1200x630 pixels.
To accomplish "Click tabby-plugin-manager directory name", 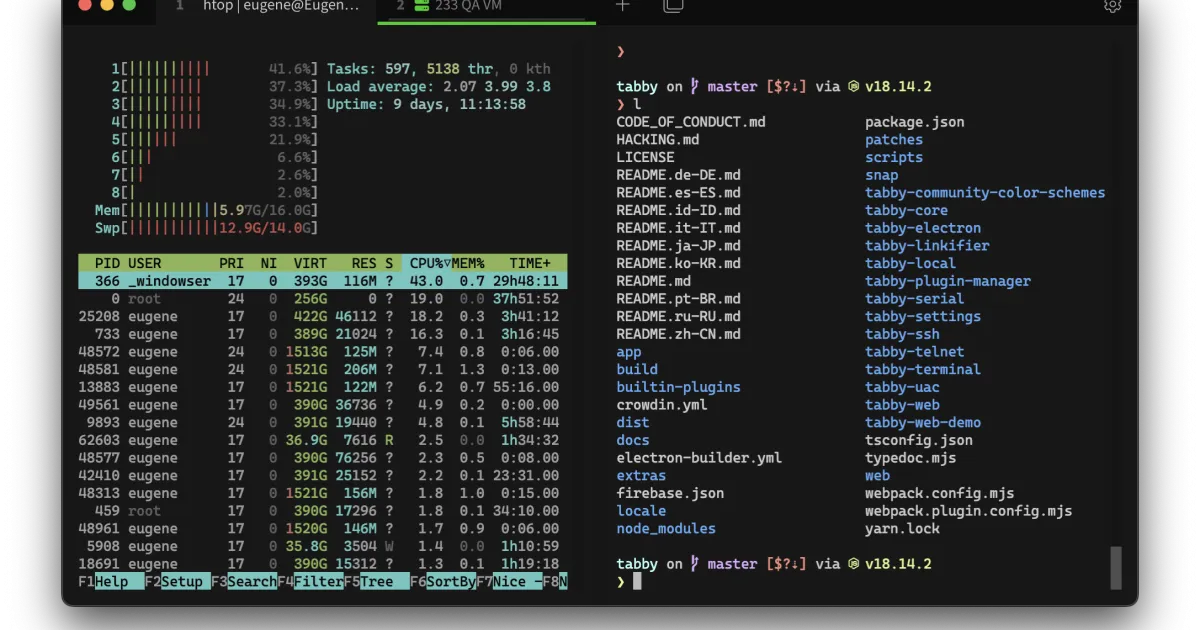I will [x=948, y=281].
